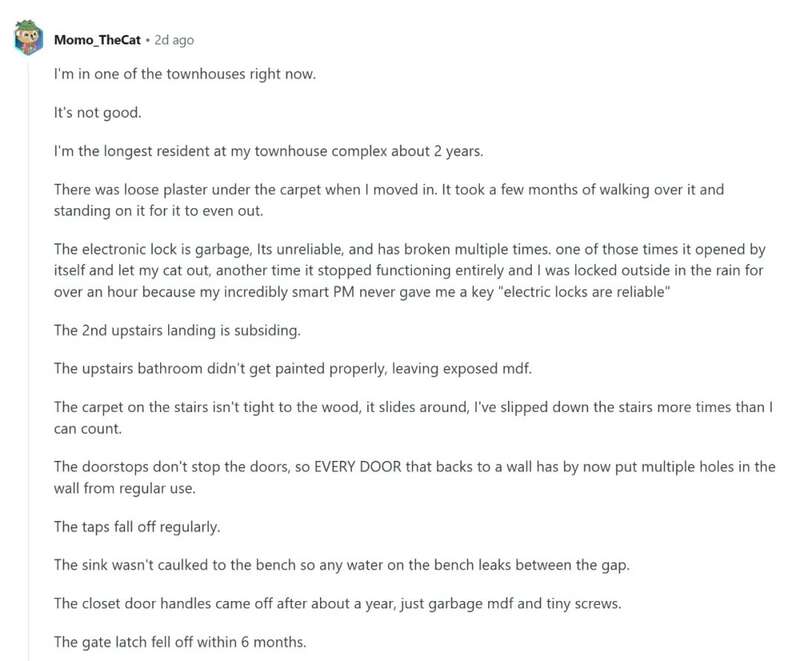Click the line 'The taps fall off regularly.'
The image size is (800, 661).
[137, 526]
